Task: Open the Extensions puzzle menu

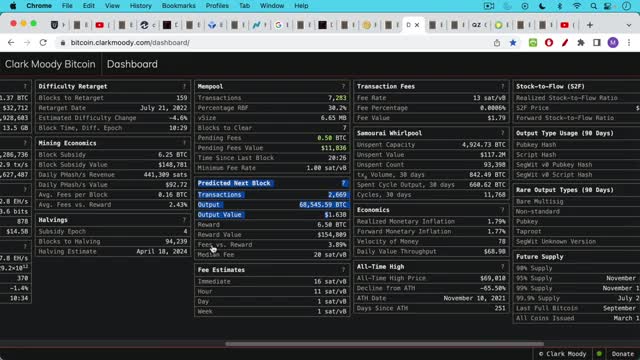Action: tap(581, 42)
